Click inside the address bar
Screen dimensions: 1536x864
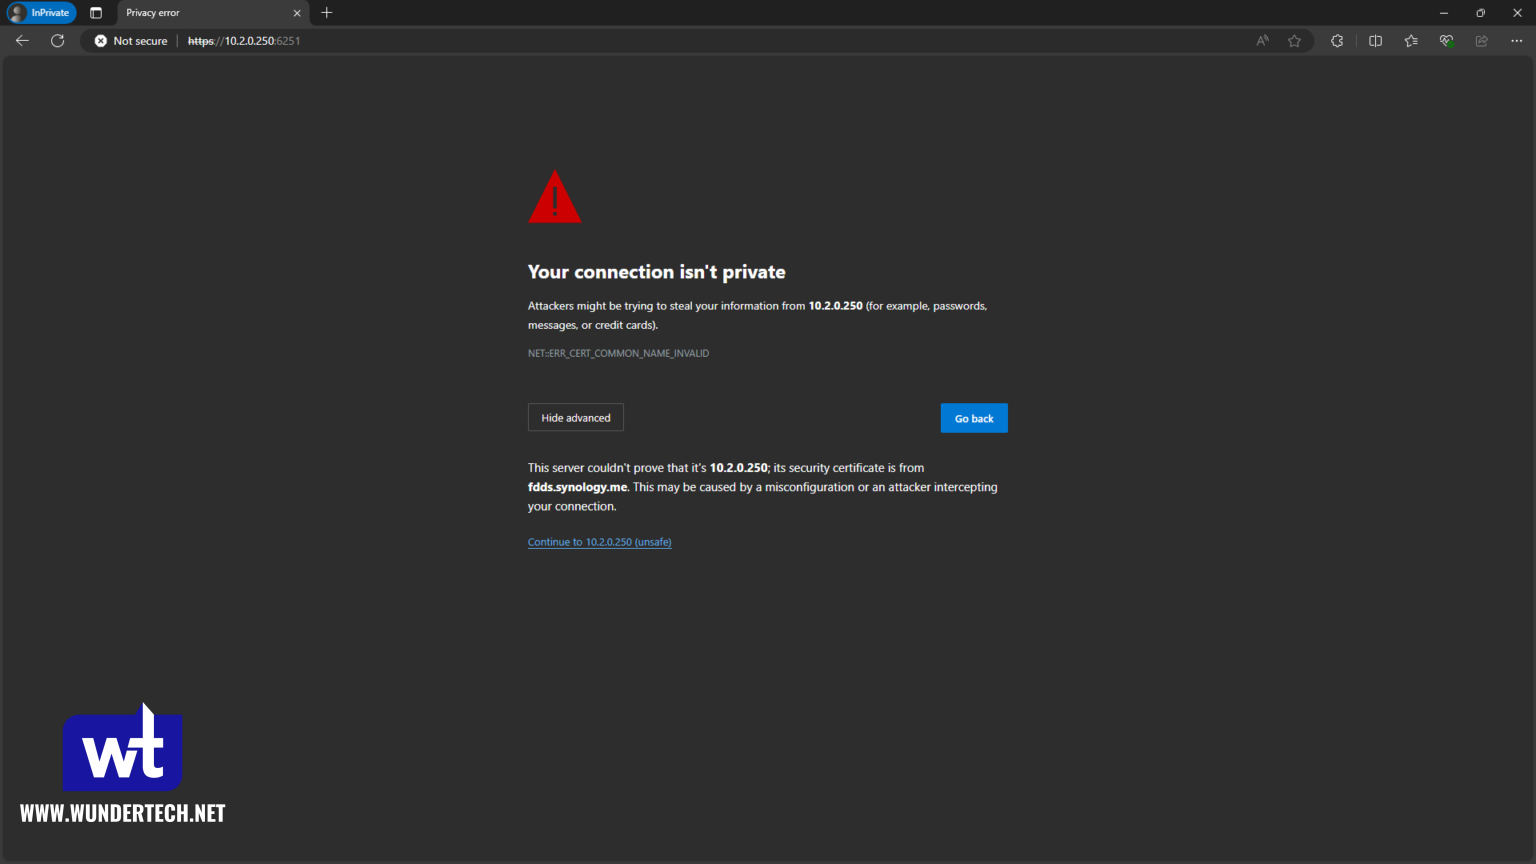[600, 41]
